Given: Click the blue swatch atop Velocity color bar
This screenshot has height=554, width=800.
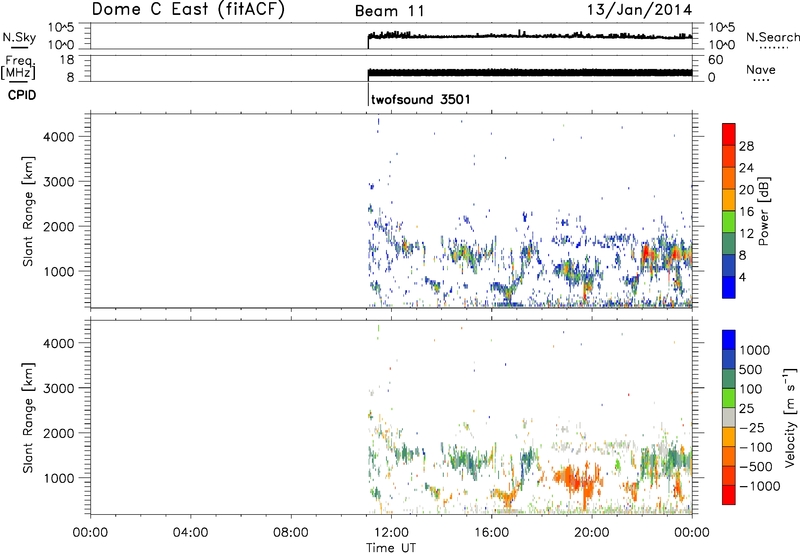Looking at the screenshot, I should tap(729, 340).
